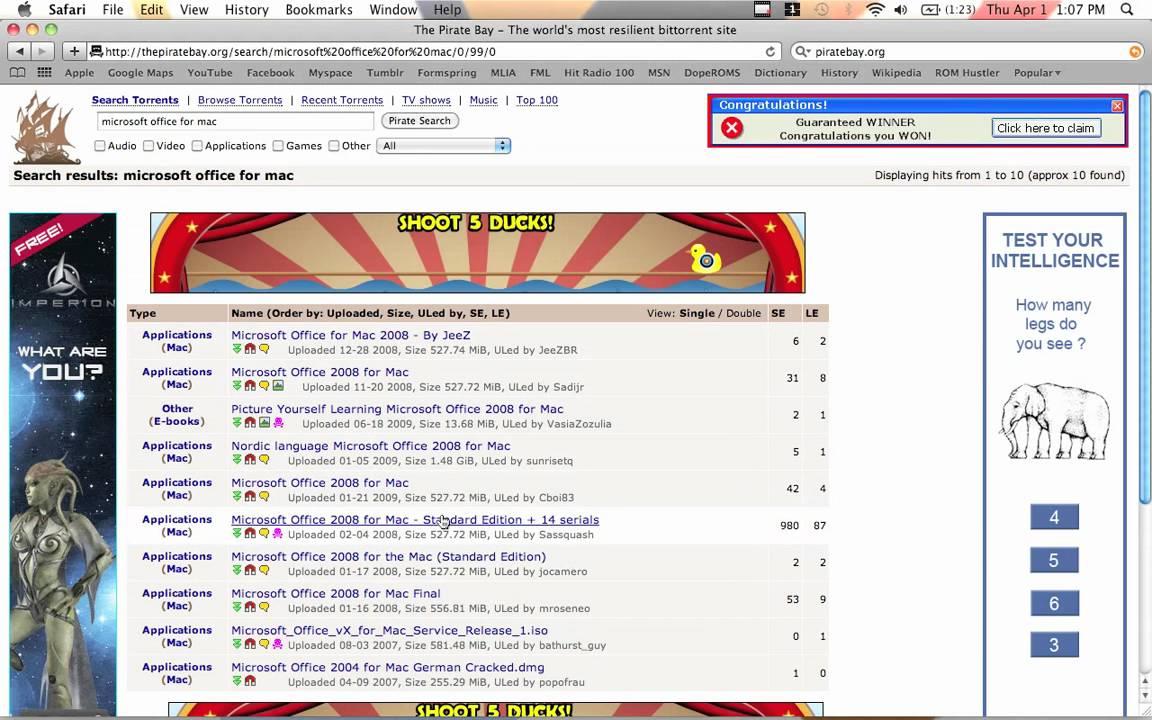Enable the Audio checkbox
Image resolution: width=1152 pixels, height=720 pixels.
[x=100, y=145]
